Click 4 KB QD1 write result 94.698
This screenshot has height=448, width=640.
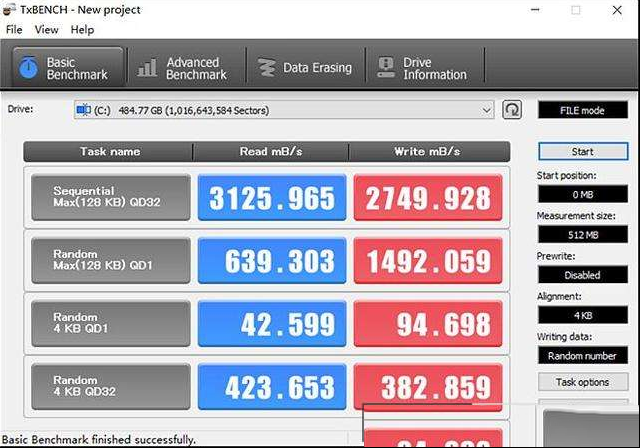pyautogui.click(x=428, y=324)
